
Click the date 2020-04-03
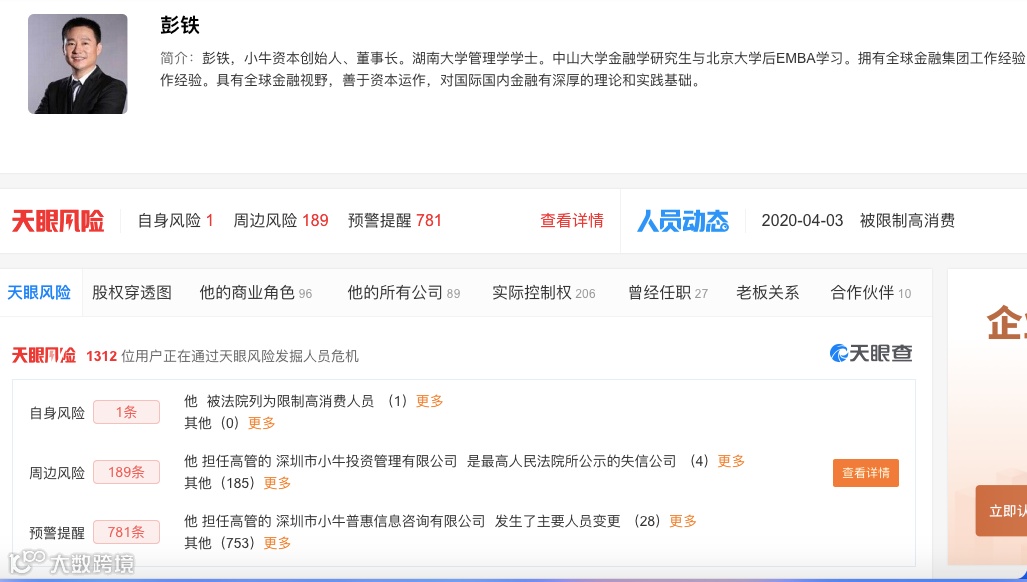[x=802, y=221]
